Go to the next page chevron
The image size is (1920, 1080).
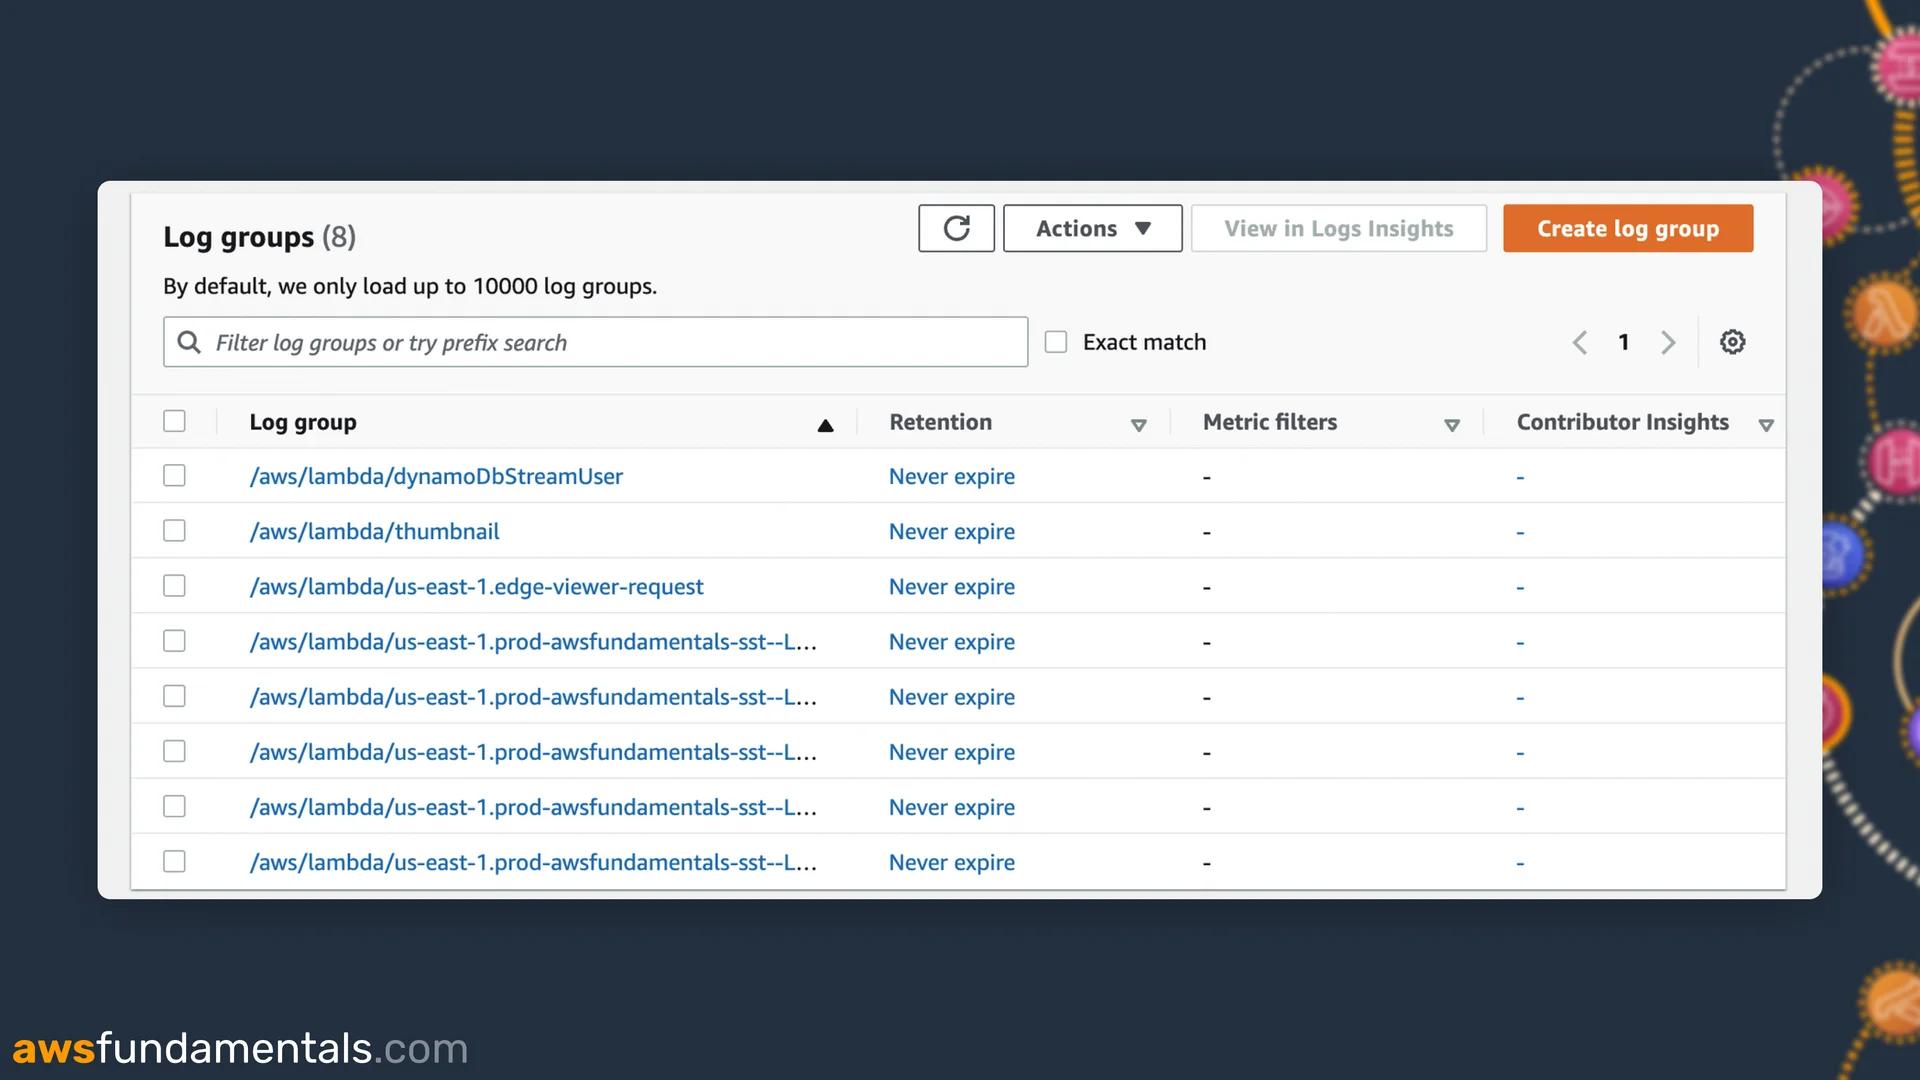pos(1668,342)
